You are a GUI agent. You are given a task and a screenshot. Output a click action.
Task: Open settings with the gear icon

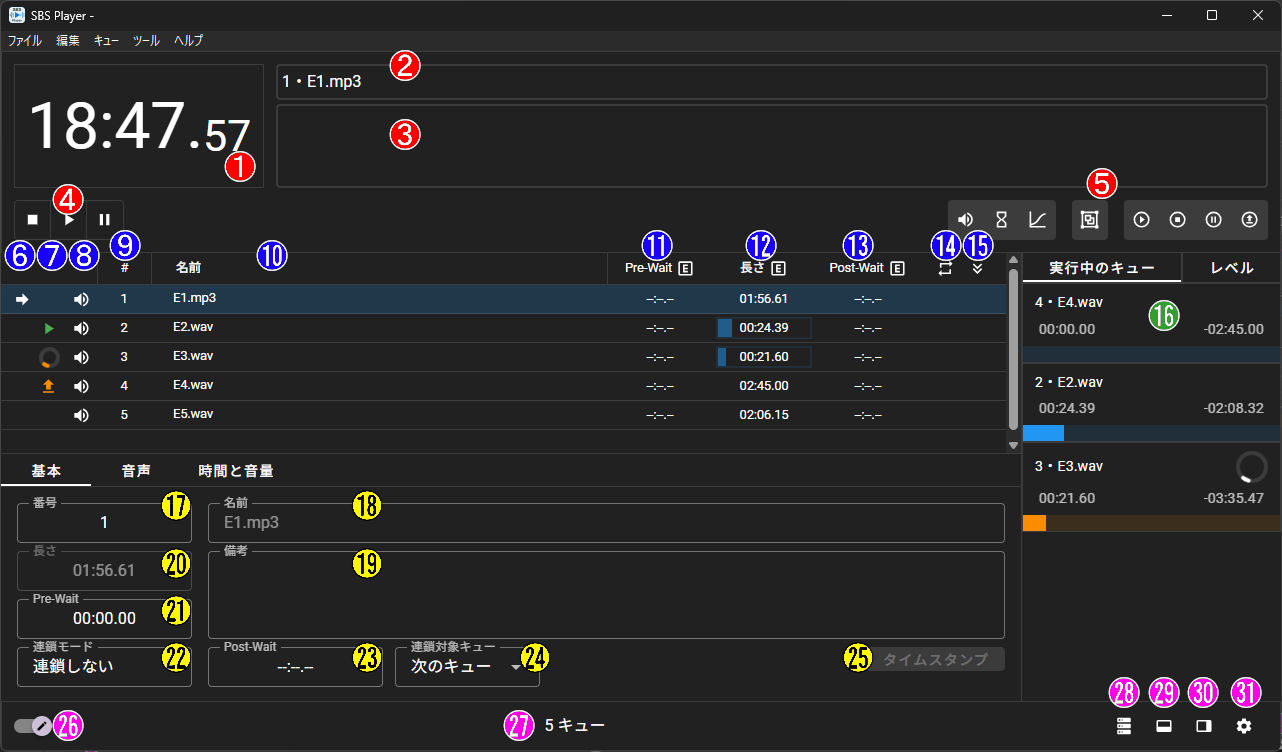pyautogui.click(x=1244, y=726)
